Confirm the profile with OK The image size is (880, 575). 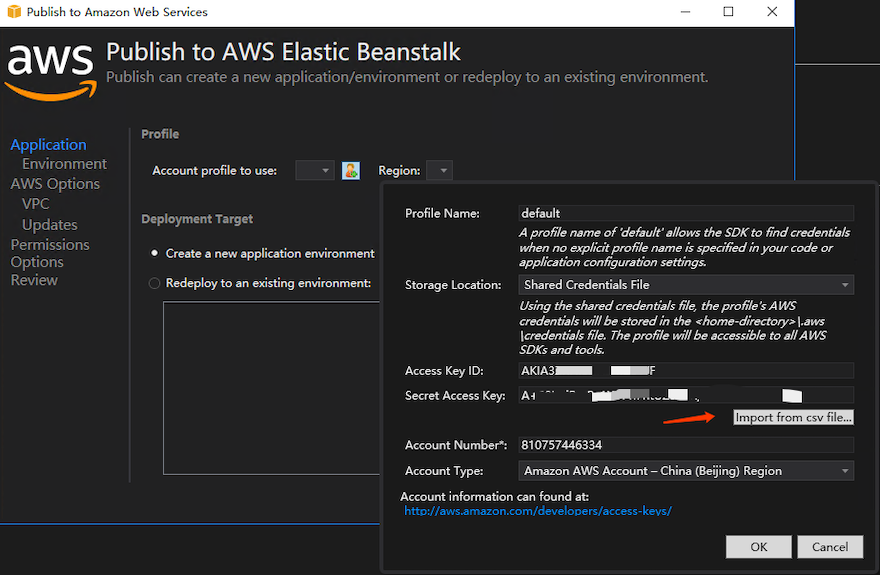click(758, 547)
